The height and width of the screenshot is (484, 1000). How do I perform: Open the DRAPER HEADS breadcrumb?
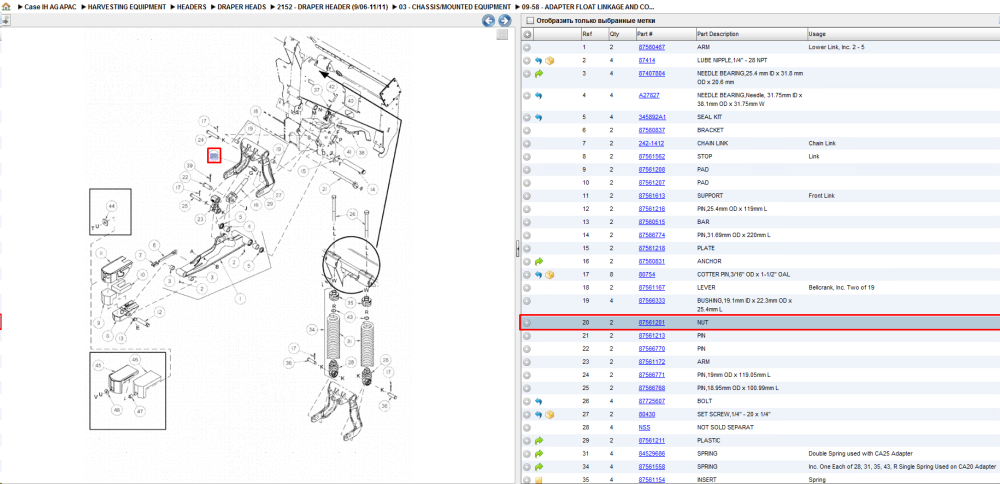point(242,6)
